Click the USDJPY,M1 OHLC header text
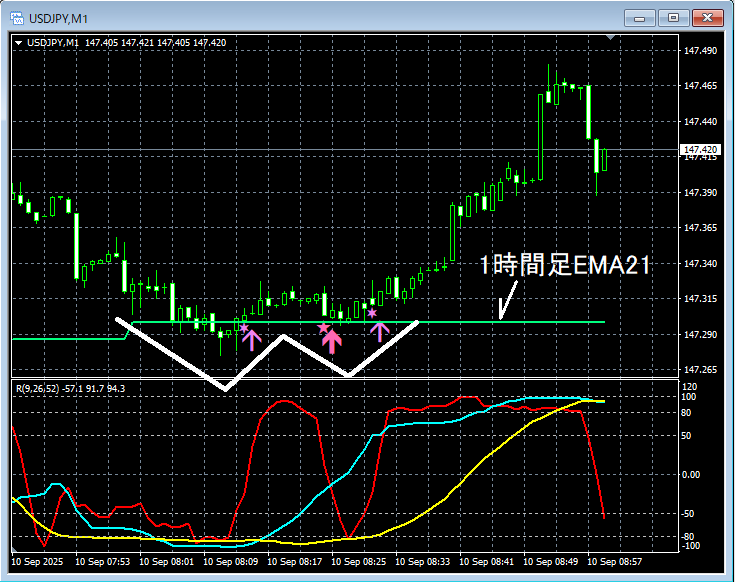Image resolution: width=736 pixels, height=582 pixels. pos(126,43)
